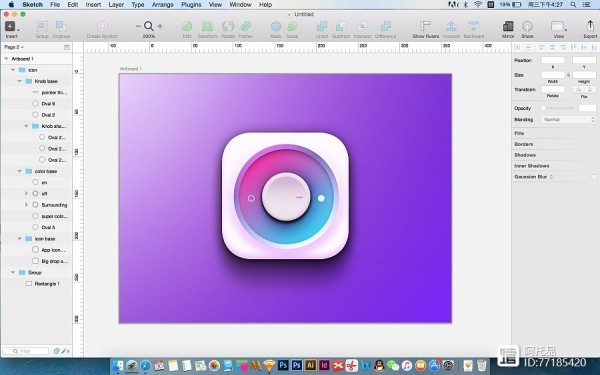Click the Mask toolbar icon
Image resolution: width=600 pixels, height=375 pixels.
coord(276,26)
